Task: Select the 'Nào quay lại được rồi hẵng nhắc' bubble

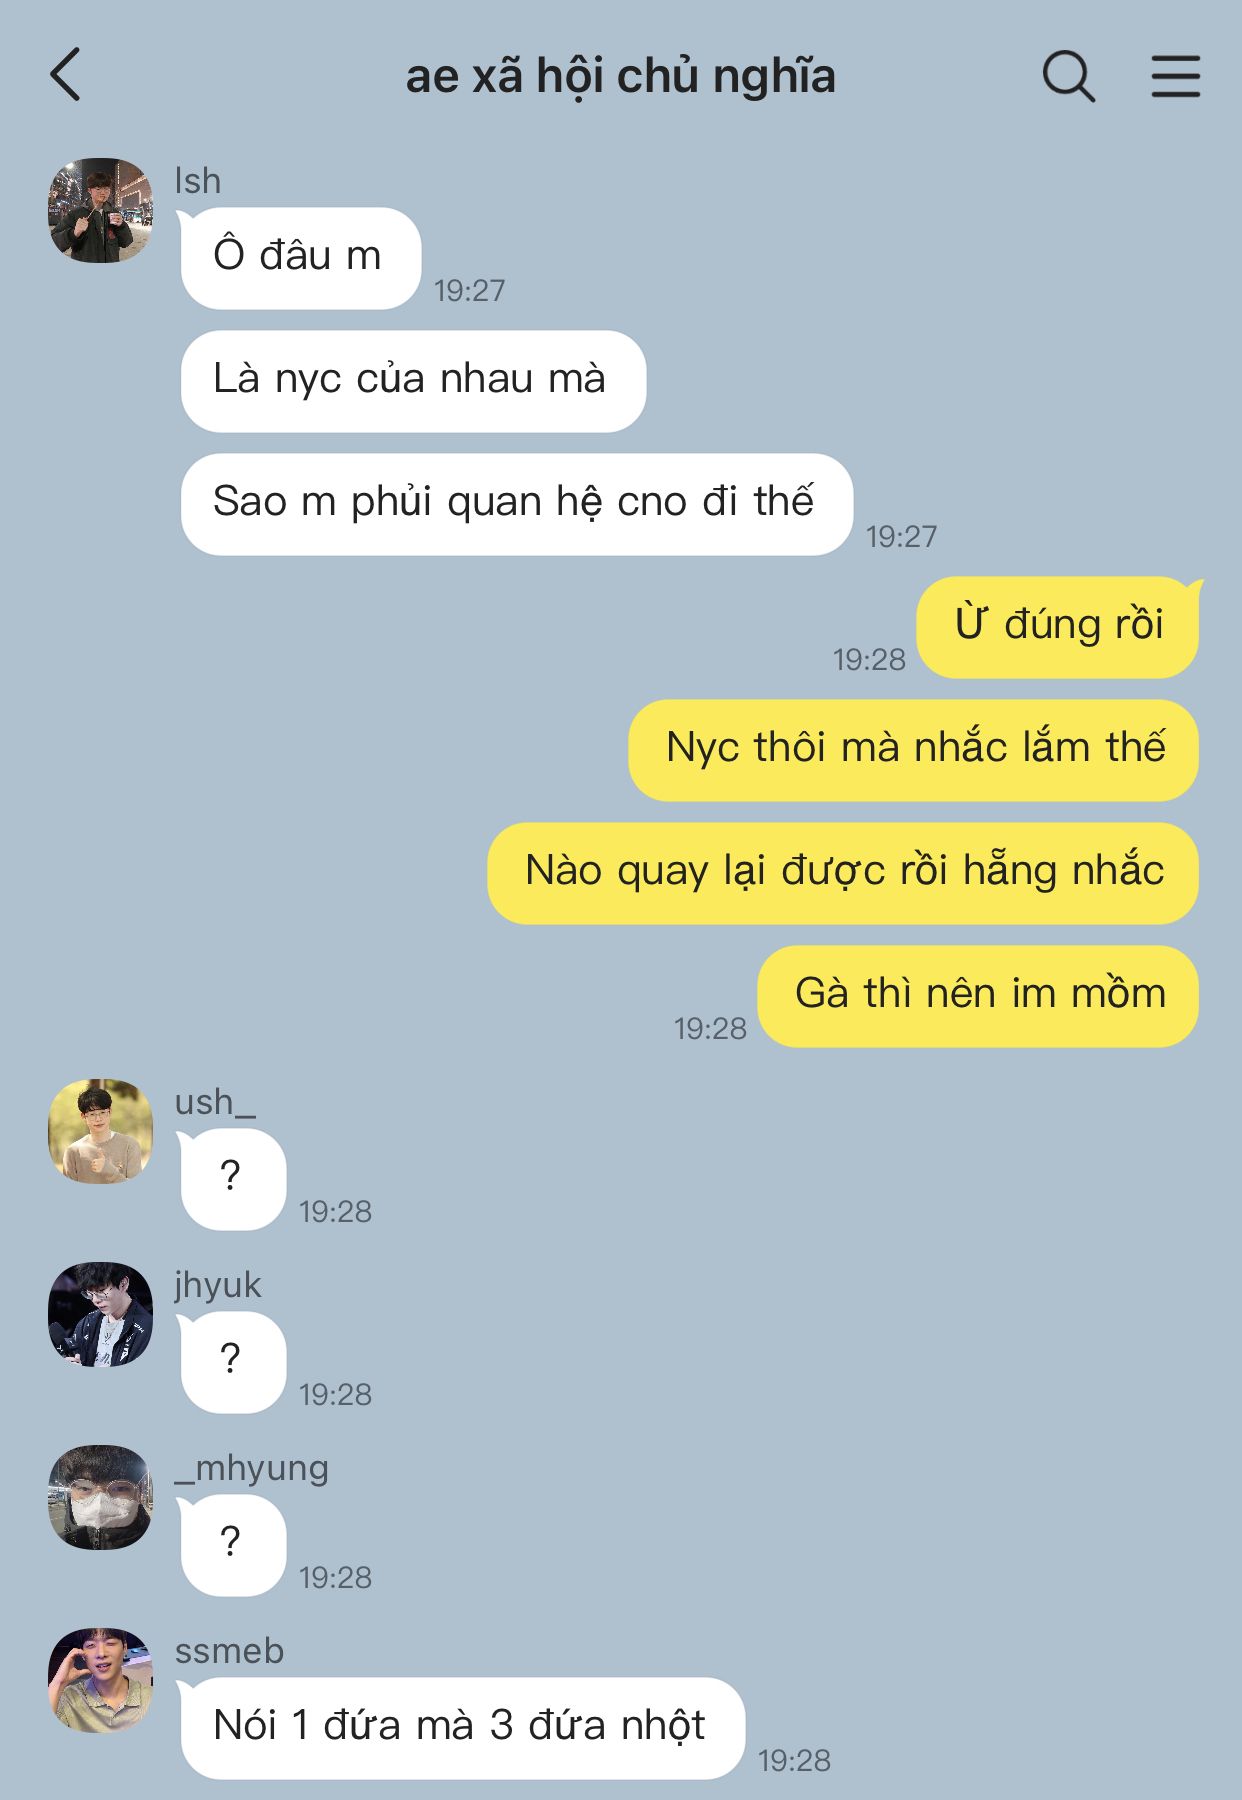Action: [843, 873]
